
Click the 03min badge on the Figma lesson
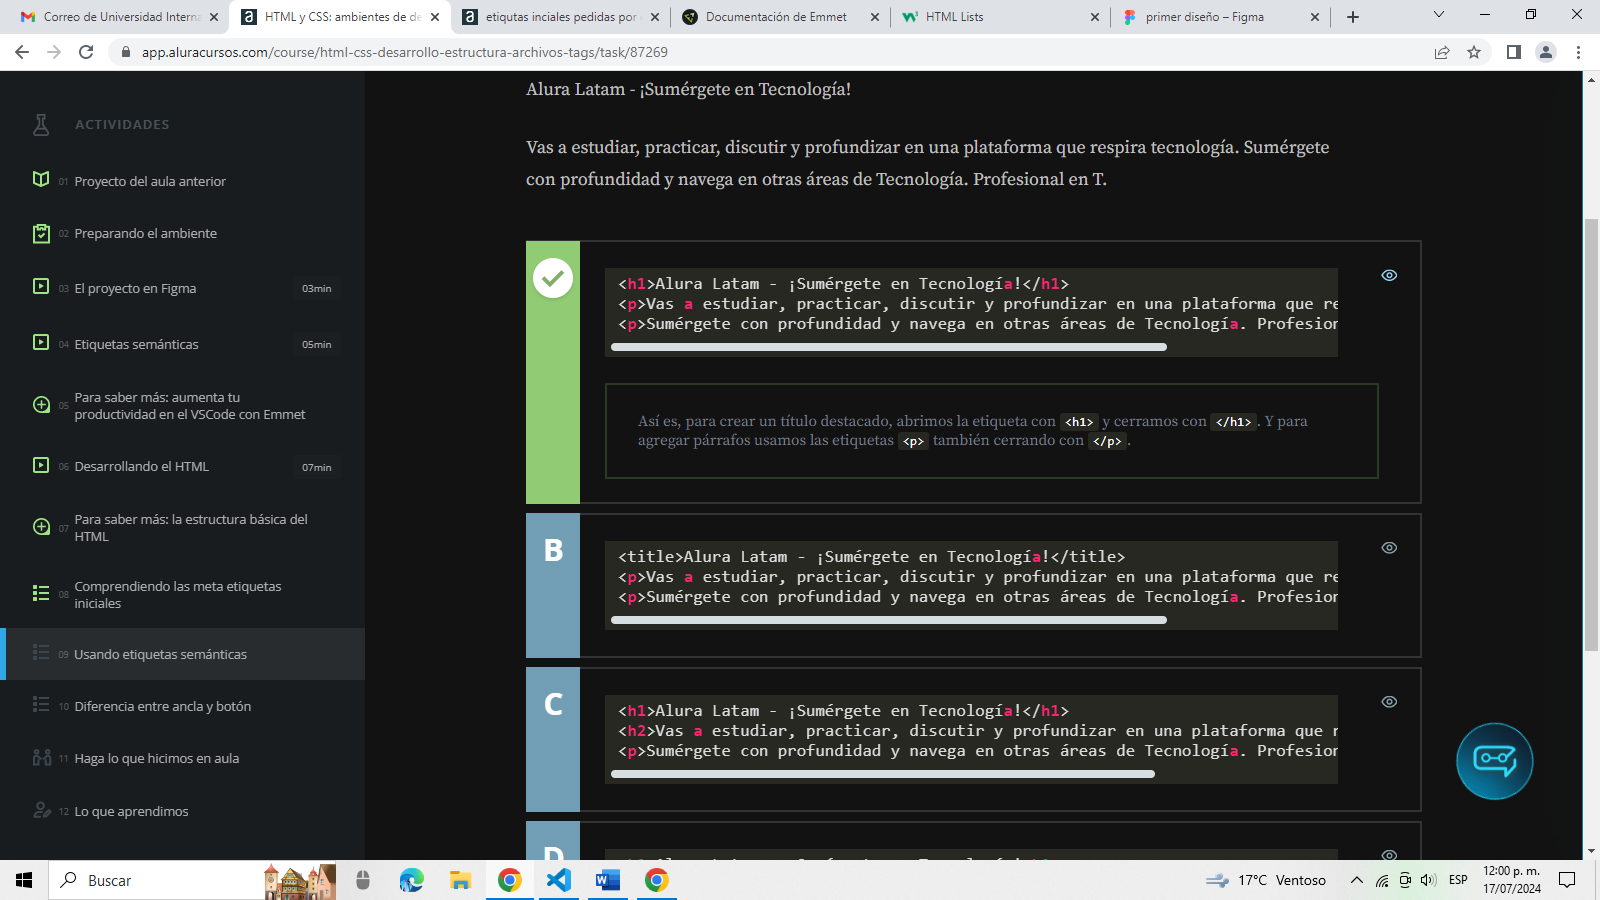pyautogui.click(x=317, y=288)
